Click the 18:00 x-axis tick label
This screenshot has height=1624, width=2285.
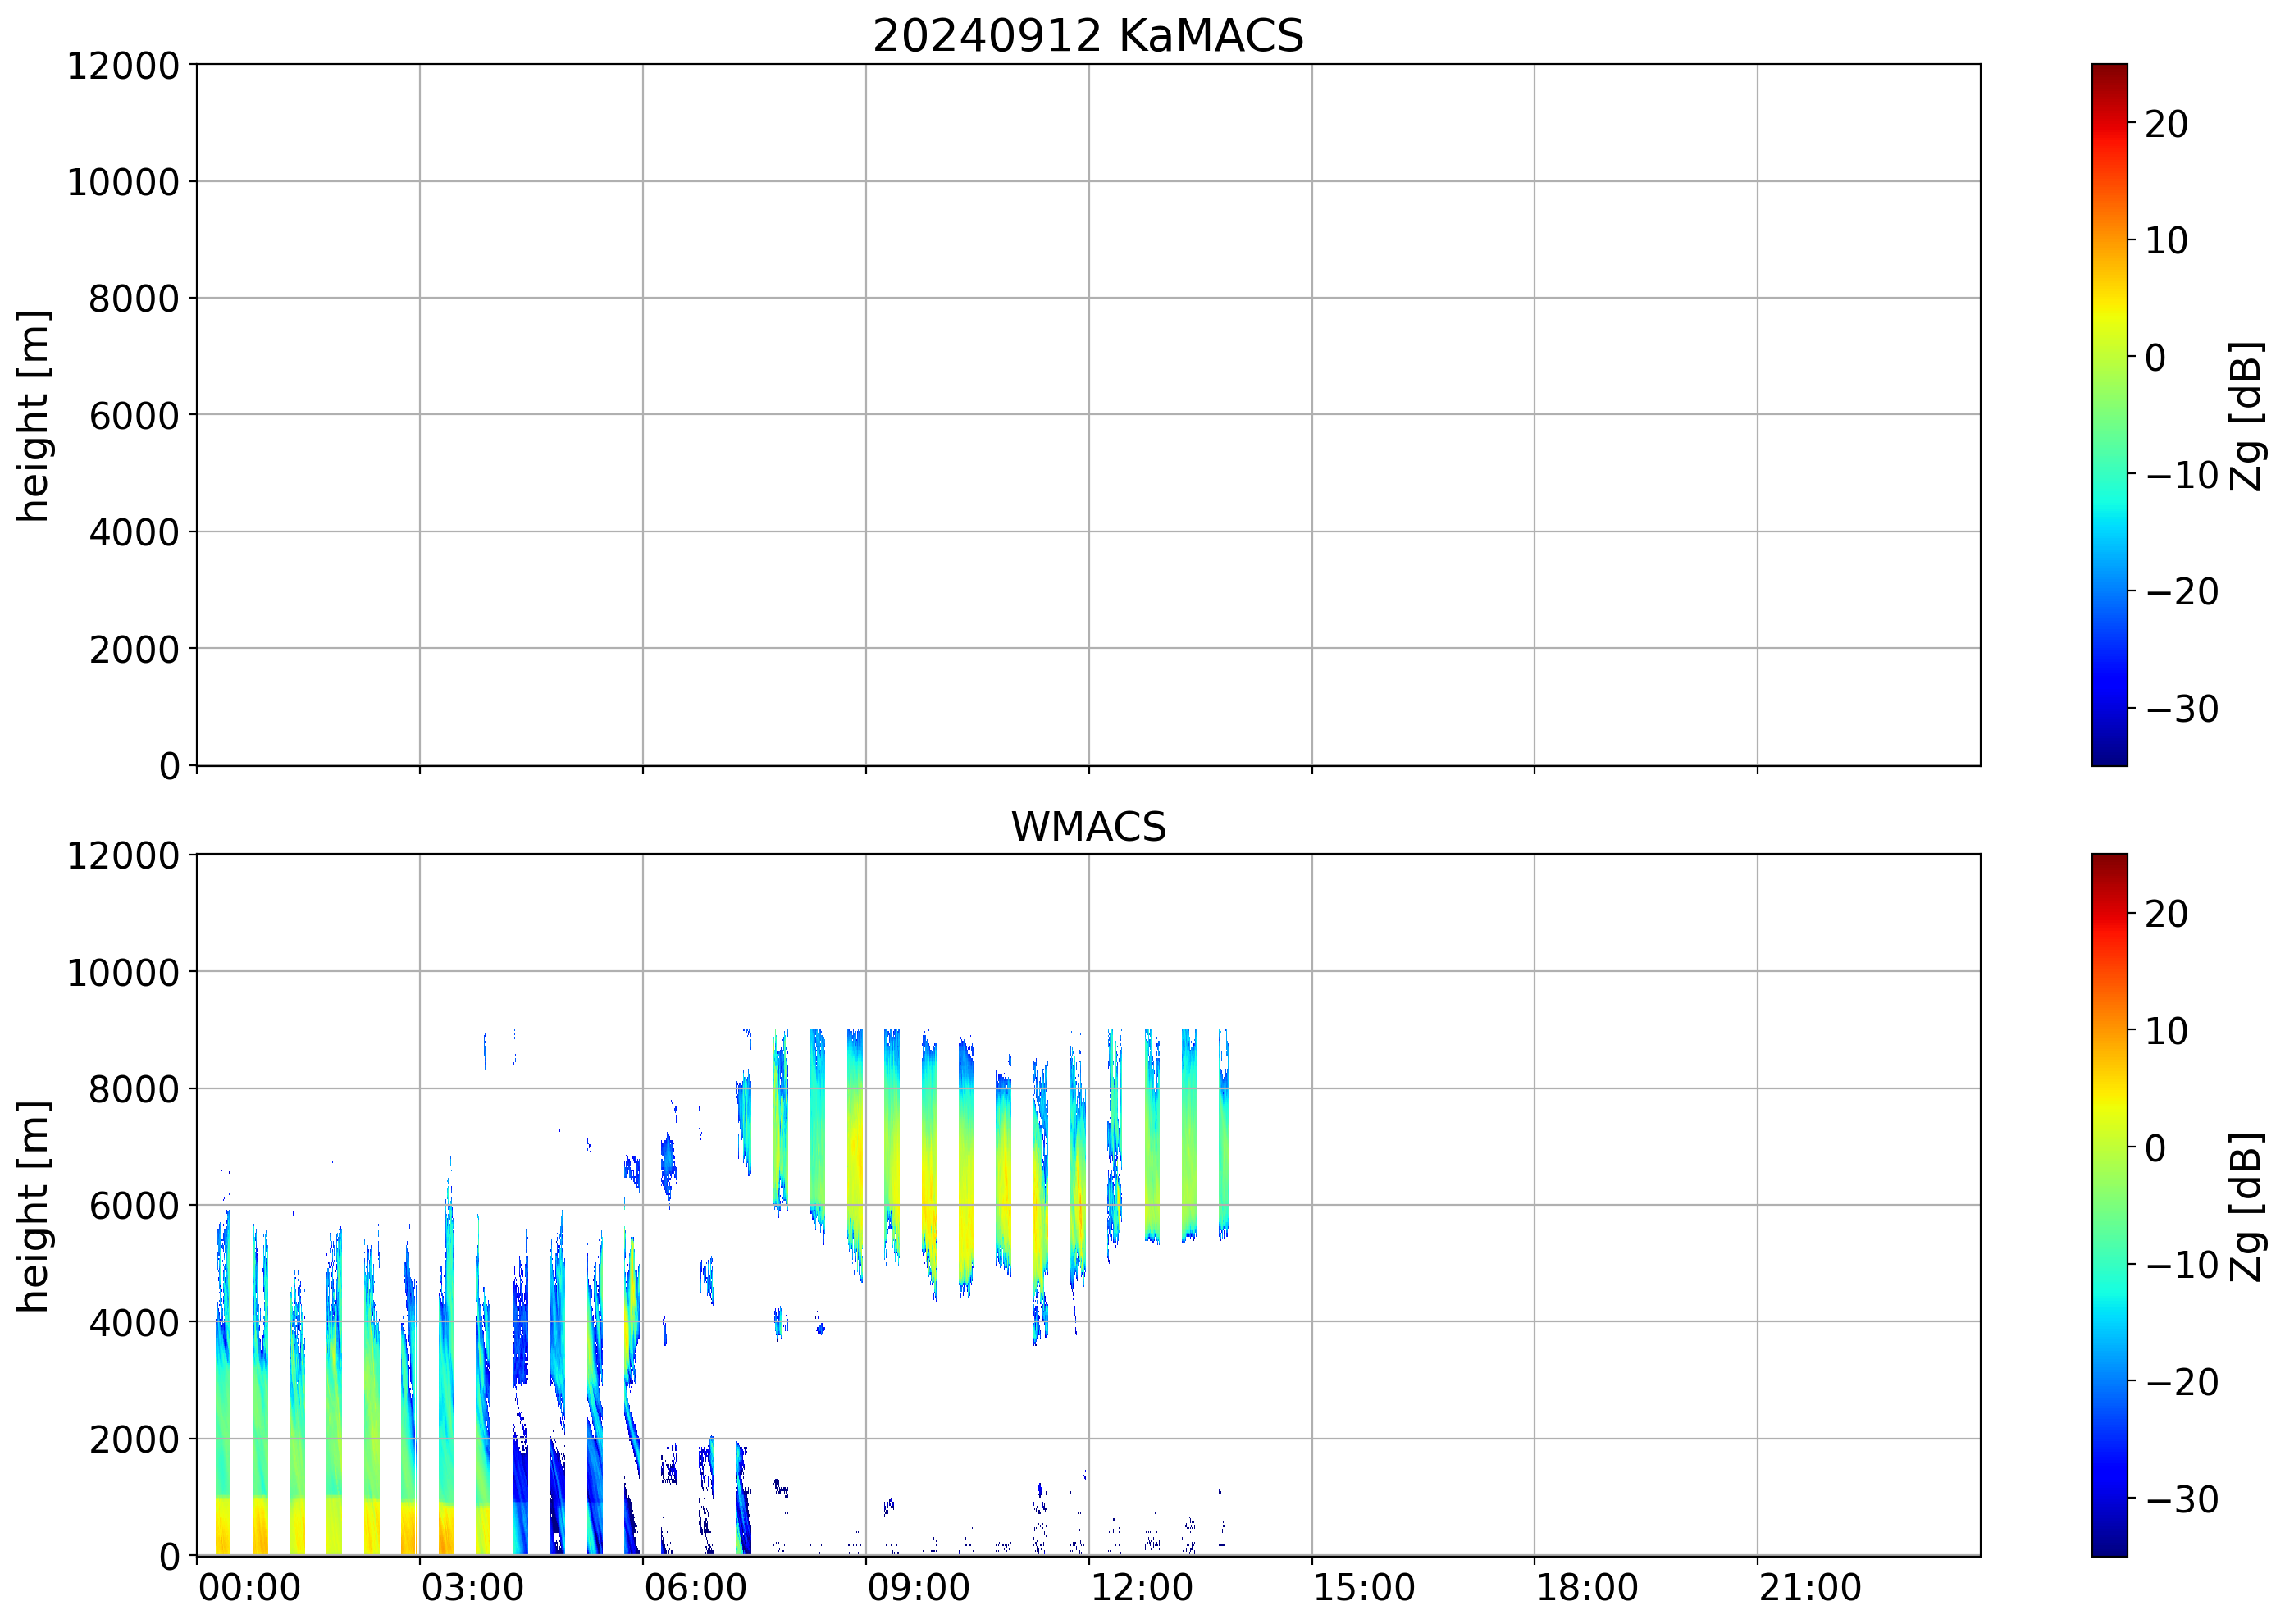tap(1586, 1588)
